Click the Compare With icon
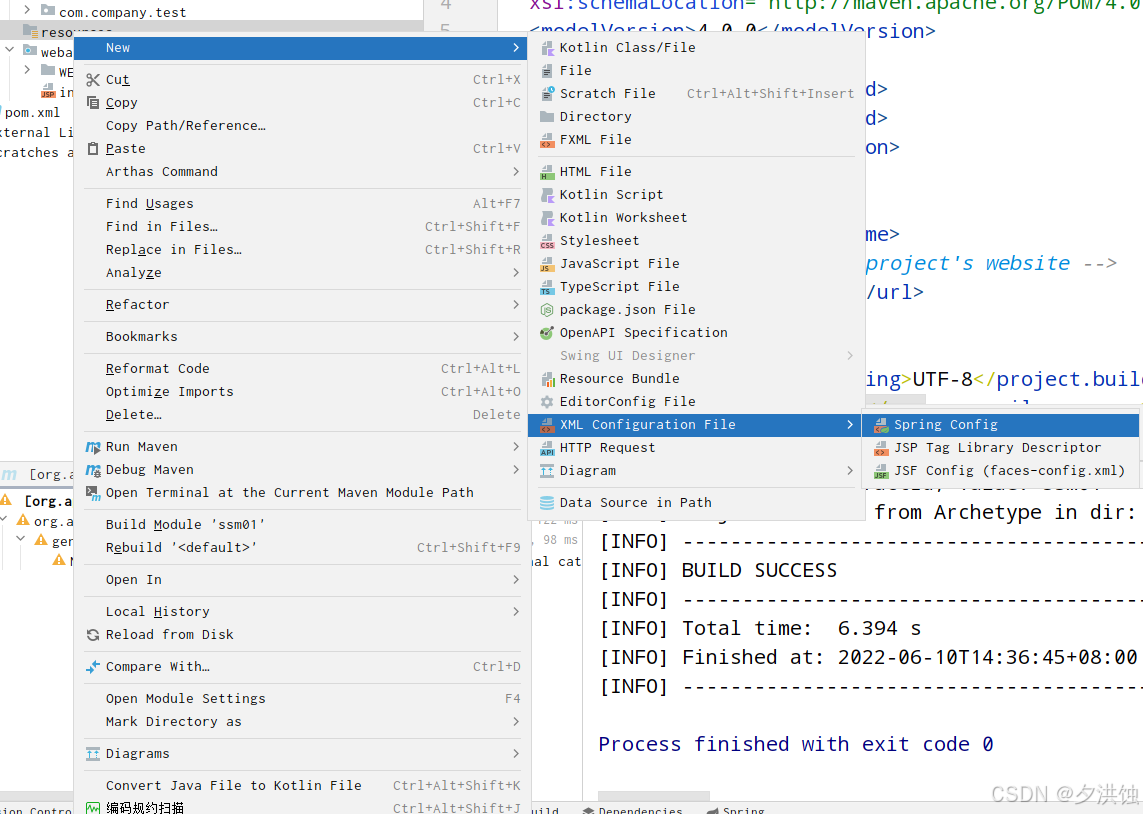1143x814 pixels. (x=93, y=667)
